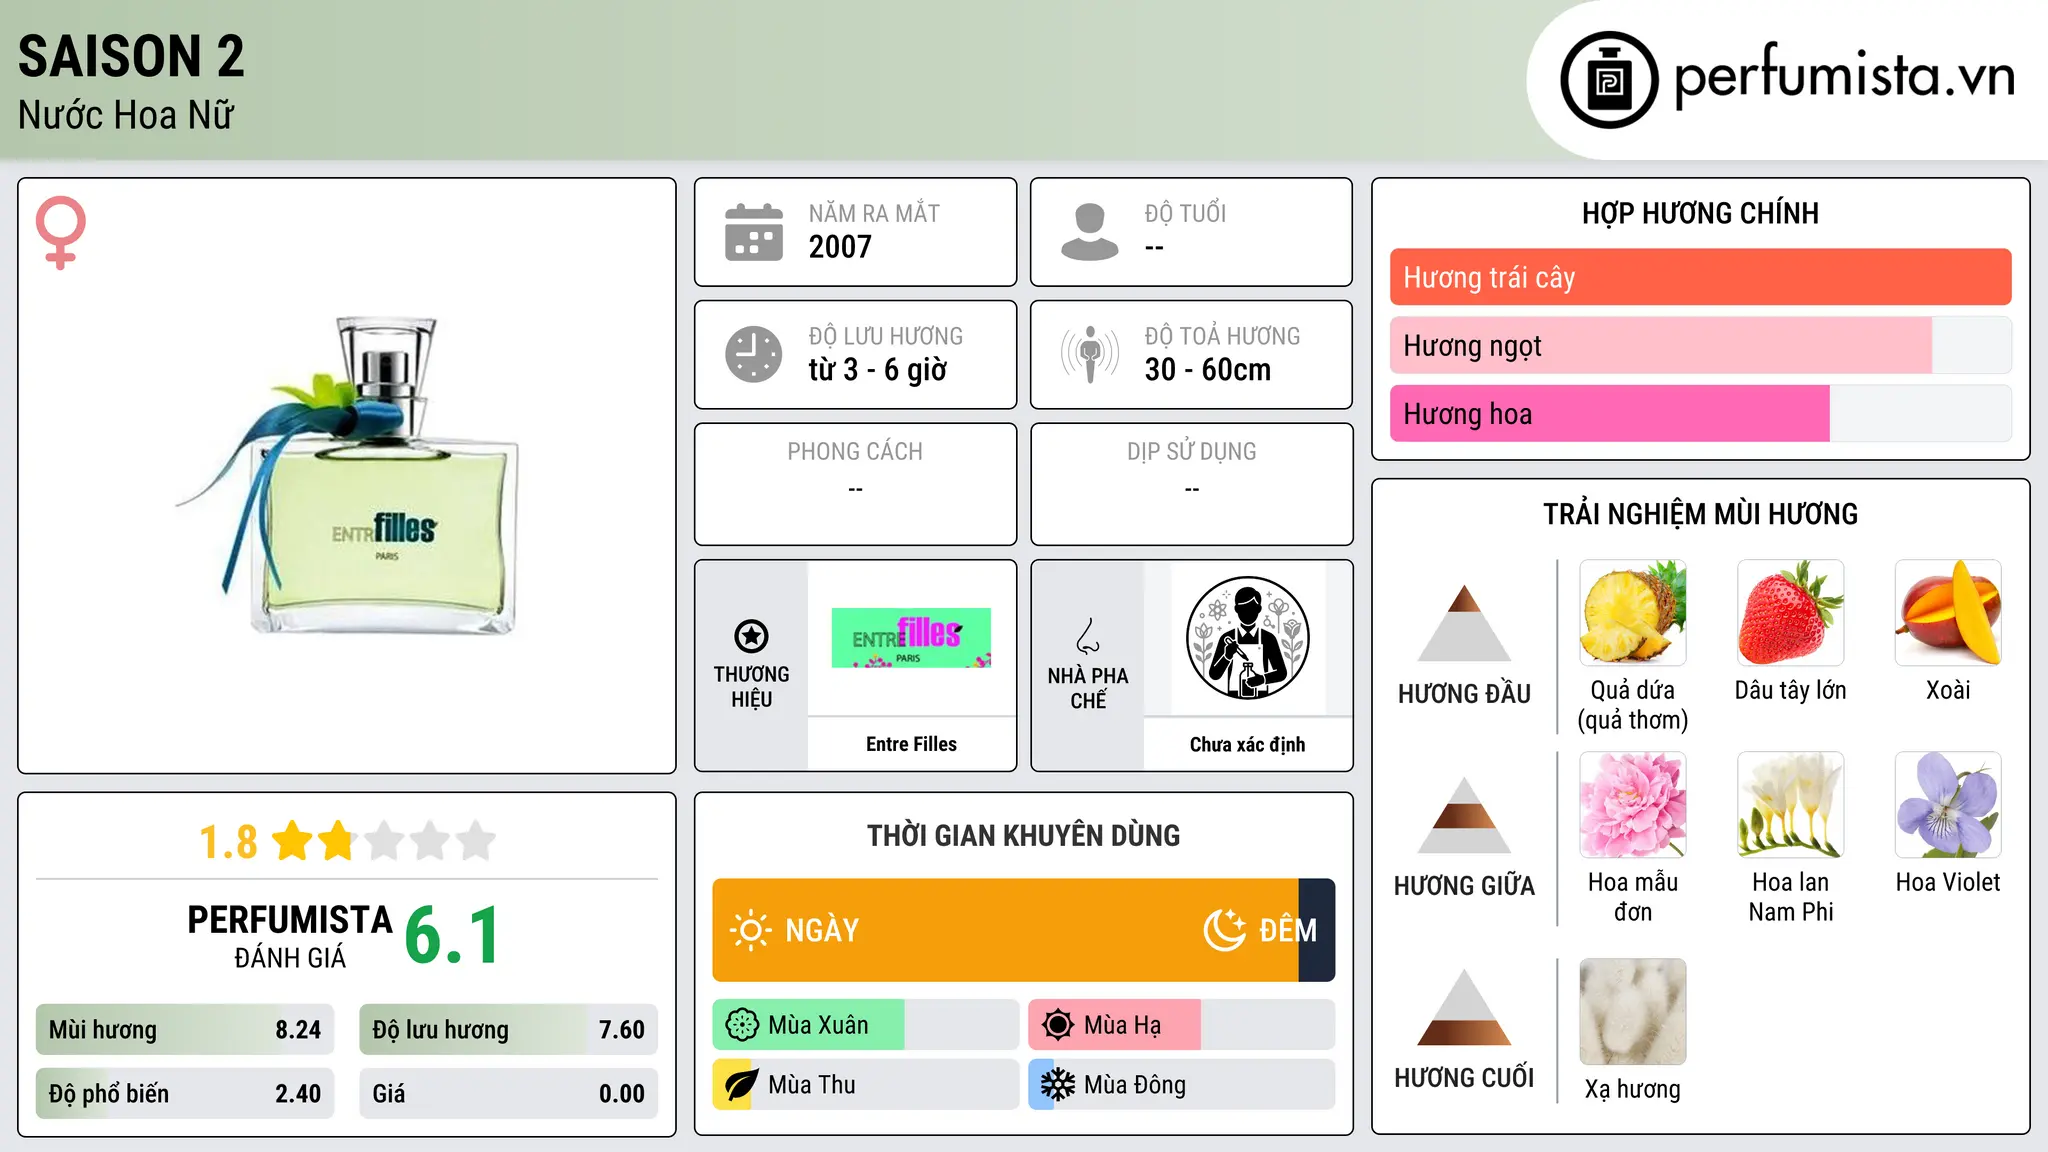Click the Hương trái cây accord bar
This screenshot has height=1152, width=2048.
click(1700, 277)
